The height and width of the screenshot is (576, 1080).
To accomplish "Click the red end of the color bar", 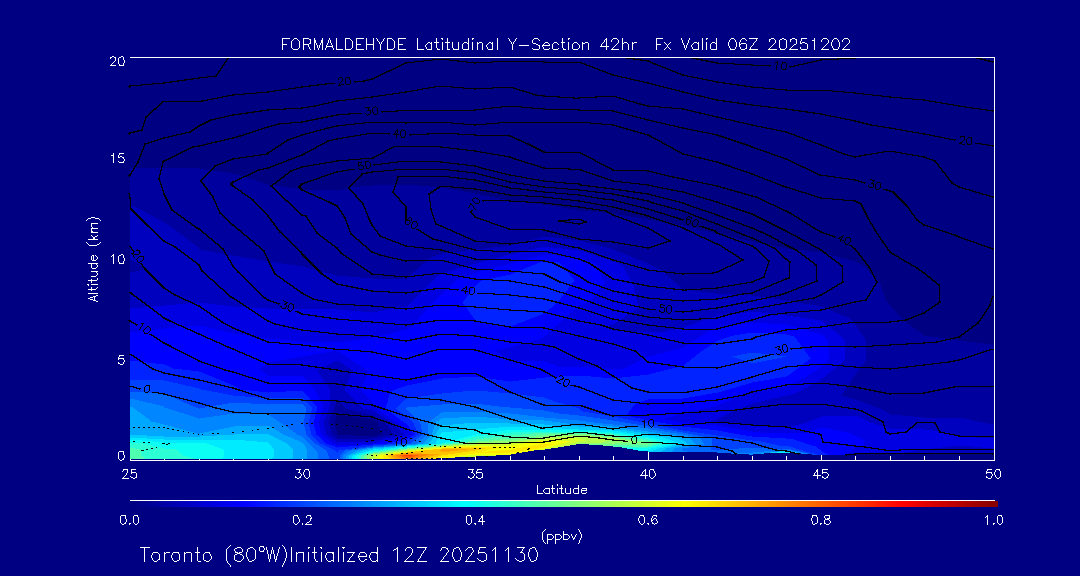I will point(990,502).
